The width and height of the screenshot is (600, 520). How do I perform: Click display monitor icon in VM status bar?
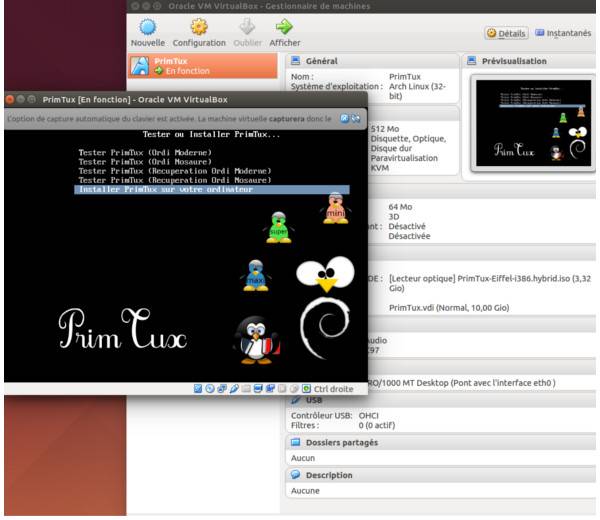(258, 389)
